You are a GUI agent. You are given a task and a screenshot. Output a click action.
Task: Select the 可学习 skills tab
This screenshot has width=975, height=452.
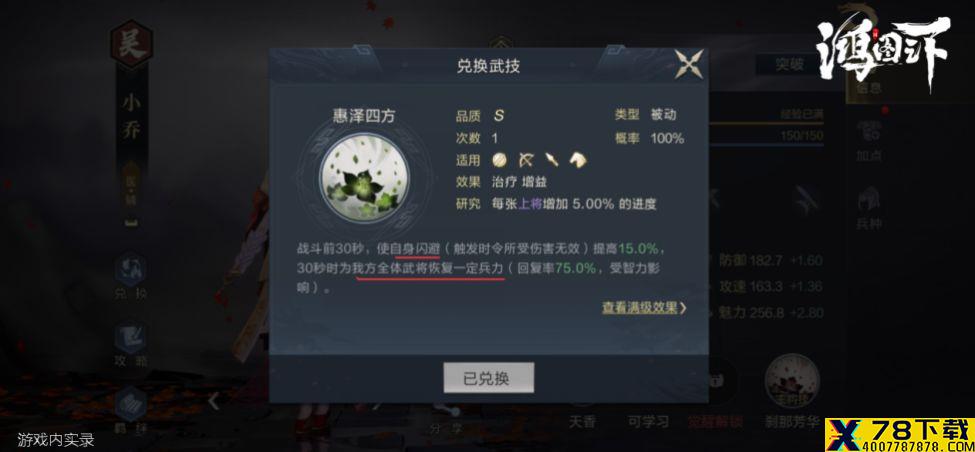(x=647, y=422)
